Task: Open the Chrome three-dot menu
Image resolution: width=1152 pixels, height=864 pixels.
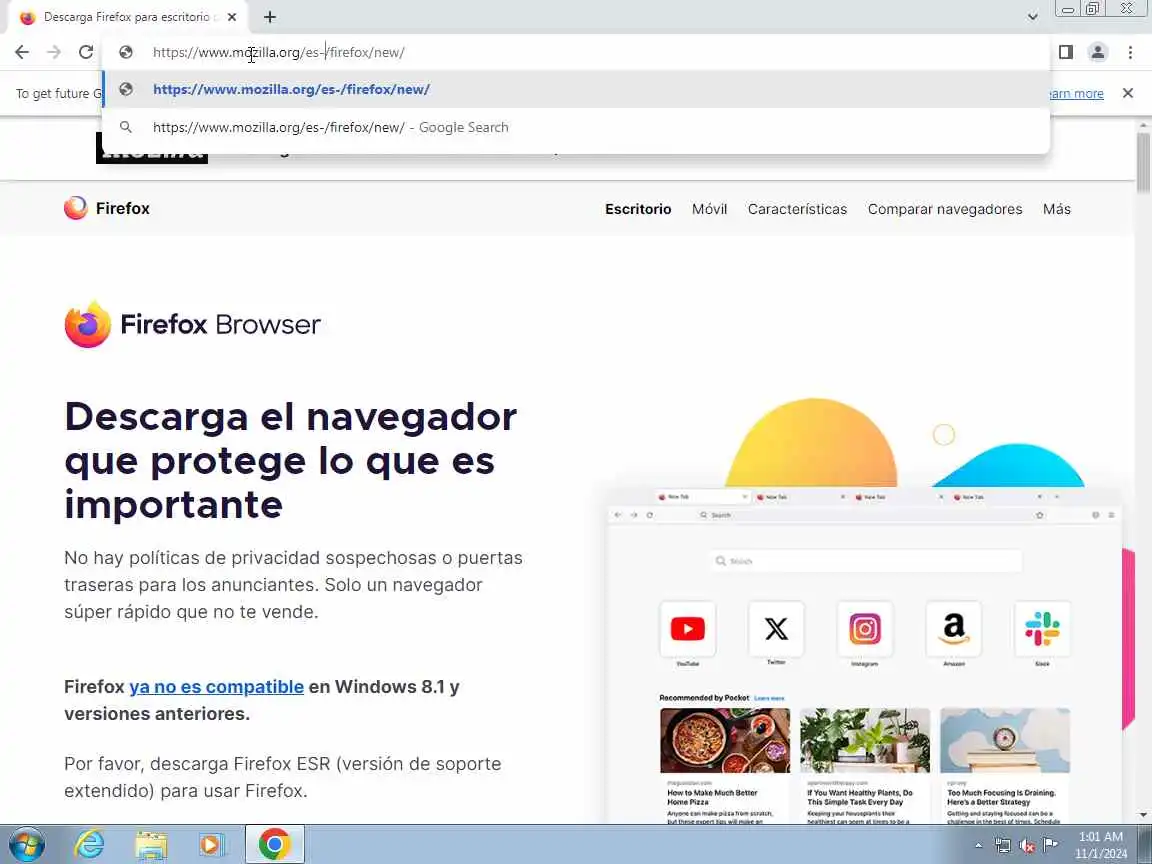Action: [1130, 52]
